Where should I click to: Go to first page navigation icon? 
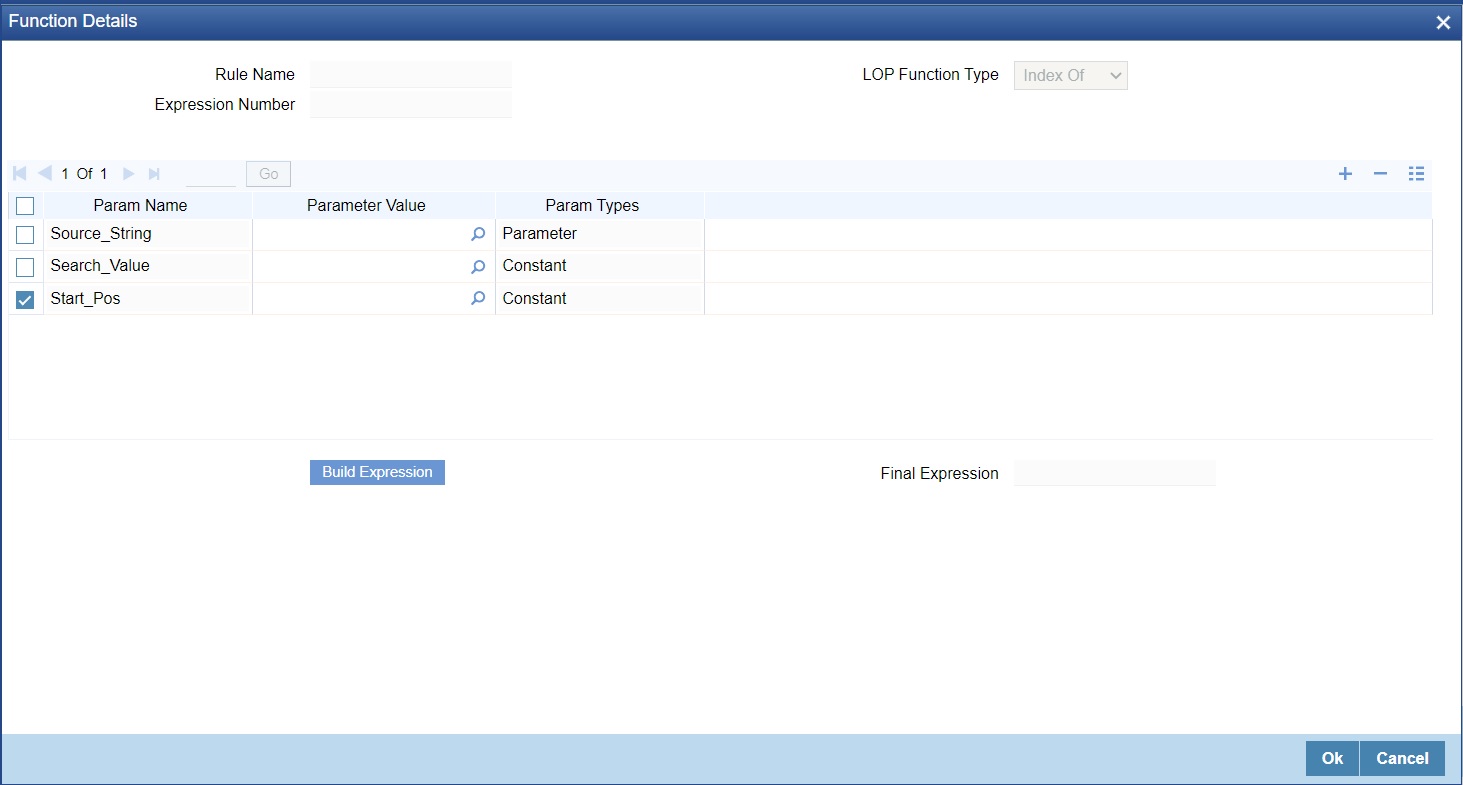click(20, 174)
